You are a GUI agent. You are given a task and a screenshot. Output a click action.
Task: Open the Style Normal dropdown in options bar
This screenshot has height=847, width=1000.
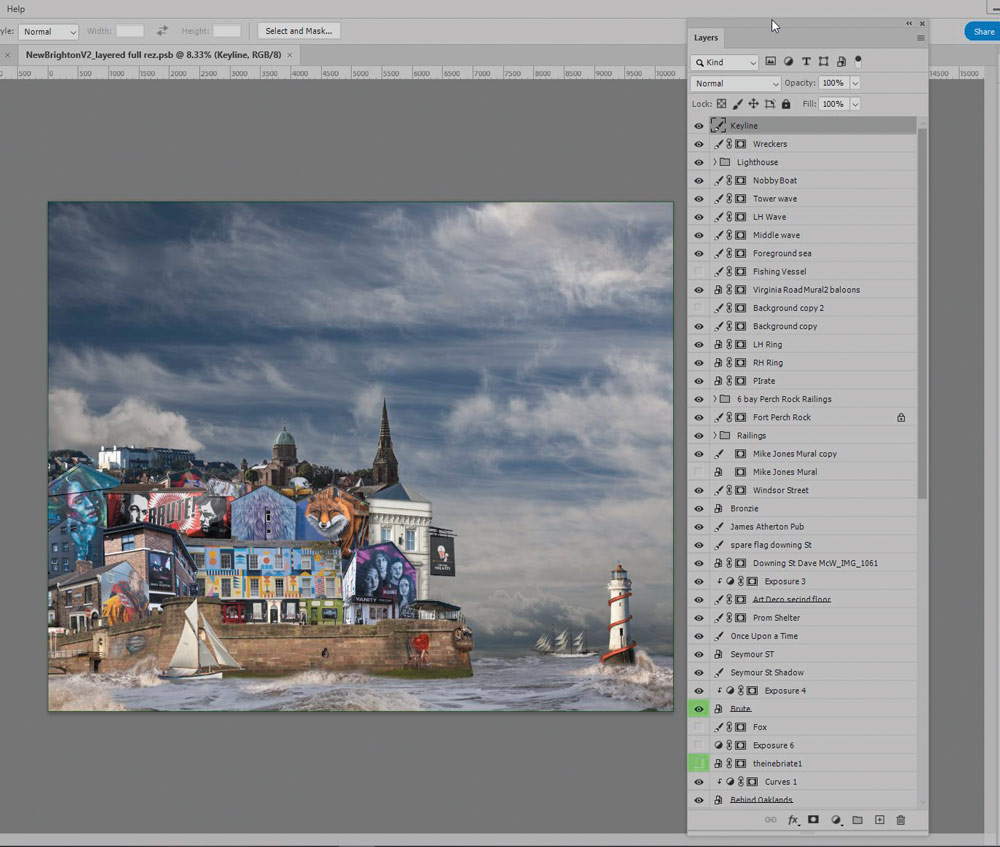click(x=48, y=31)
